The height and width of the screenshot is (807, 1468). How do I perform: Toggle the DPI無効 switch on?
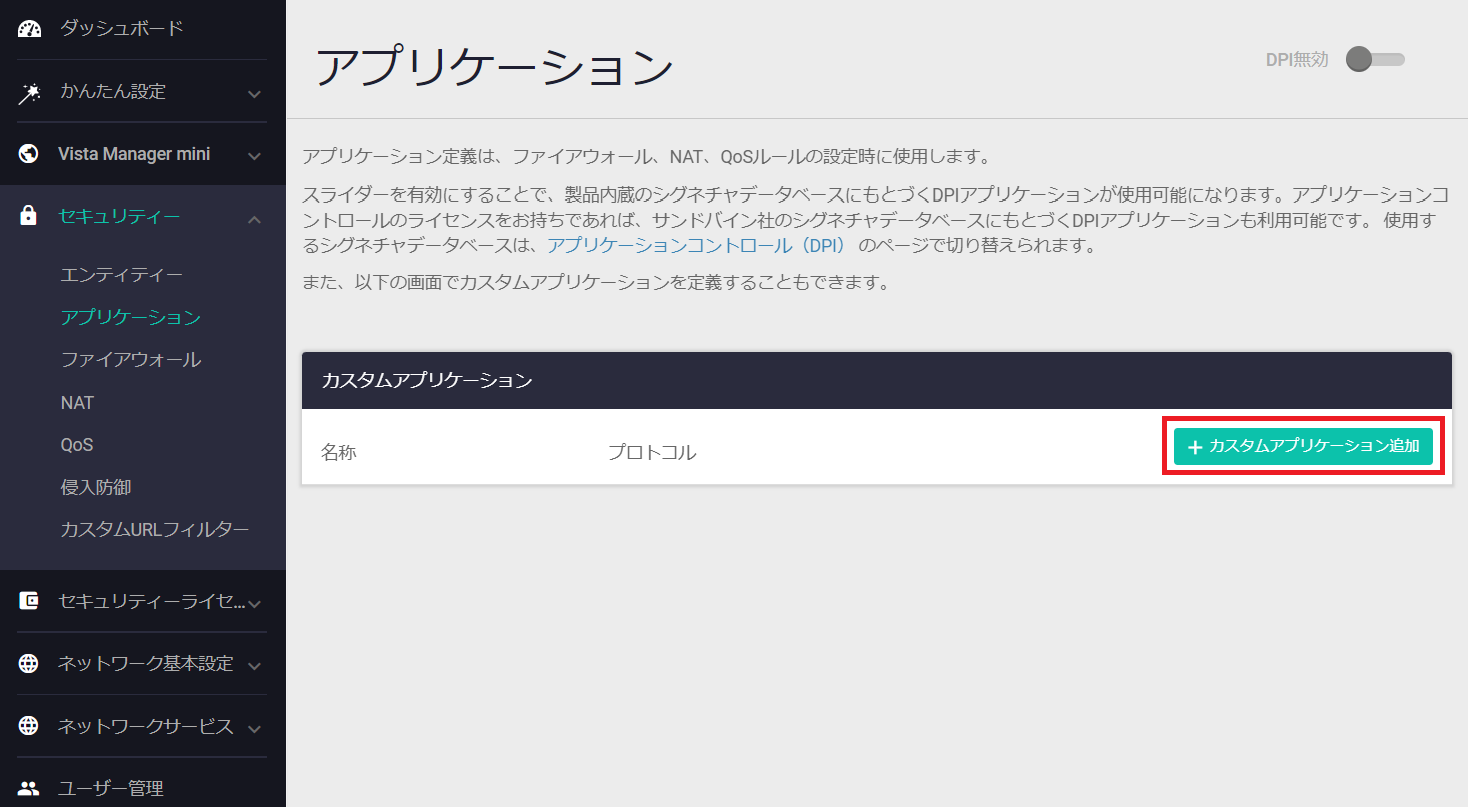click(1374, 60)
